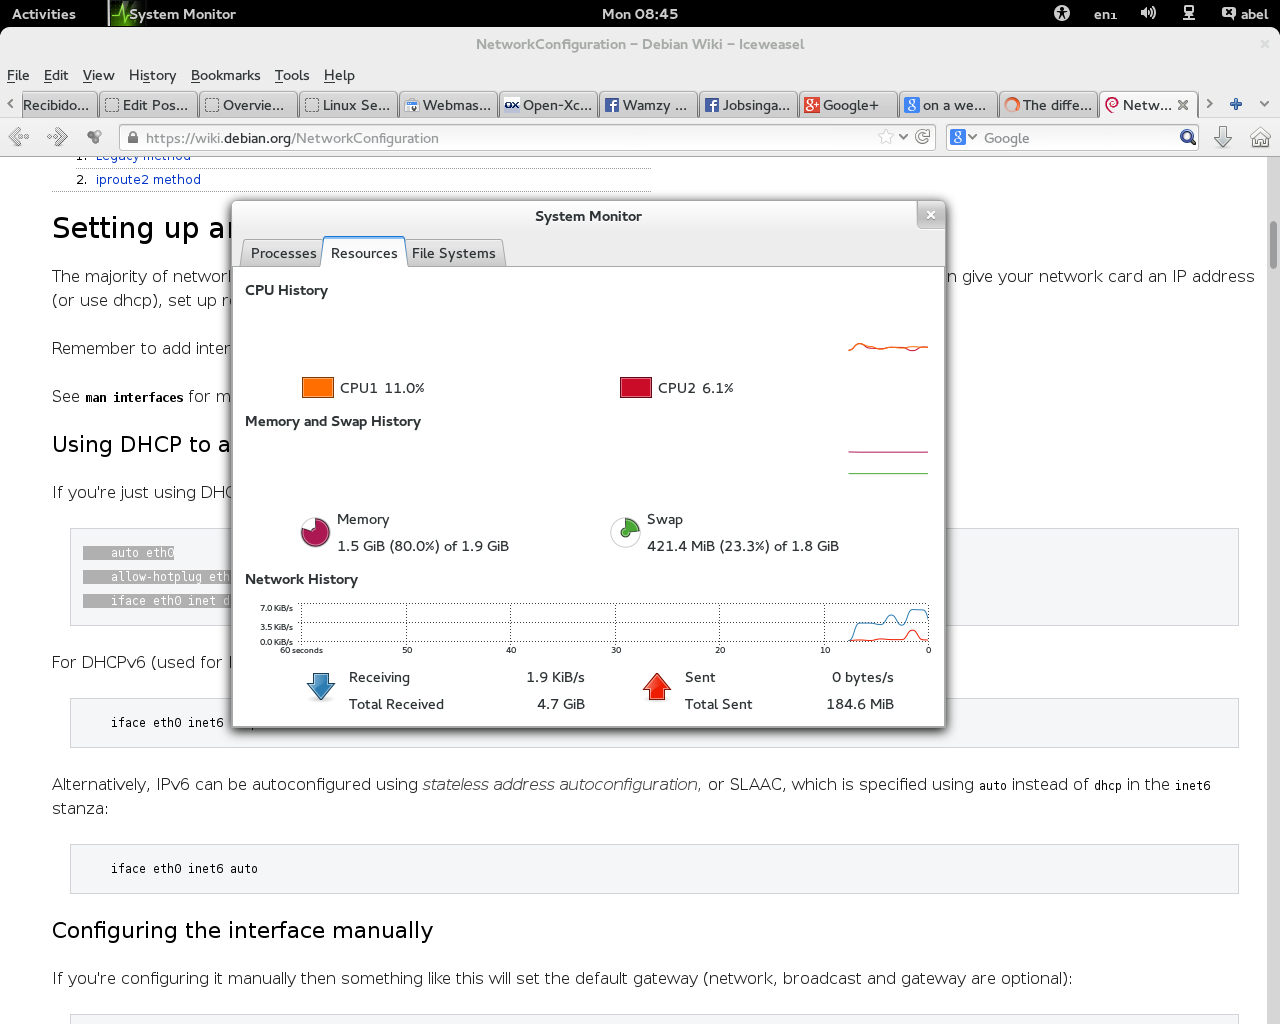The width and height of the screenshot is (1280, 1024).
Task: Switch to the Wamzy Facebook tab
Action: coord(648,105)
